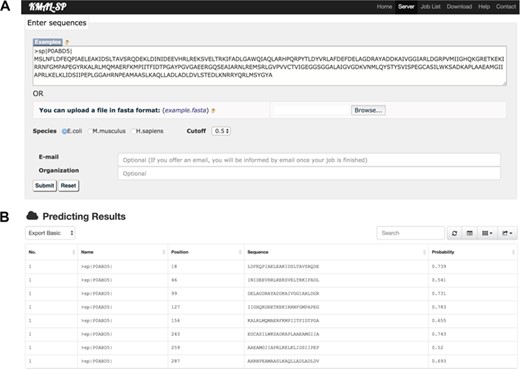The image size is (520, 369).
Task: Click the Probability value 0.541
Action: [x=439, y=280]
